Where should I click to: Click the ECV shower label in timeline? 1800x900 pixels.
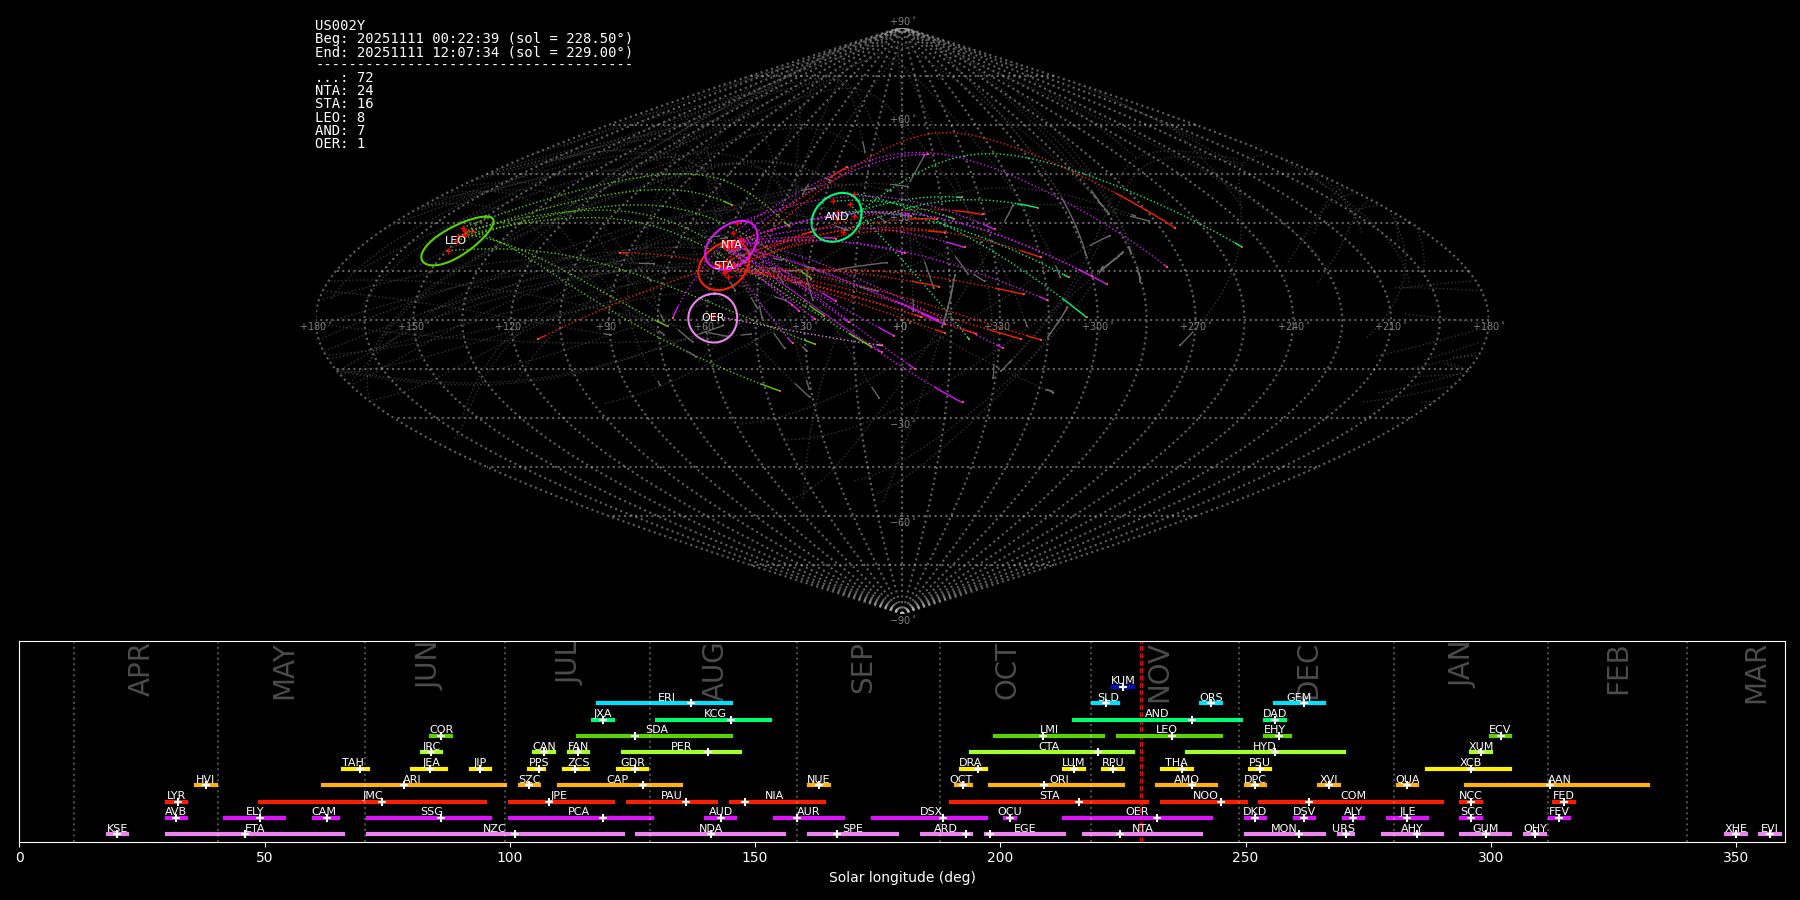pos(1500,730)
